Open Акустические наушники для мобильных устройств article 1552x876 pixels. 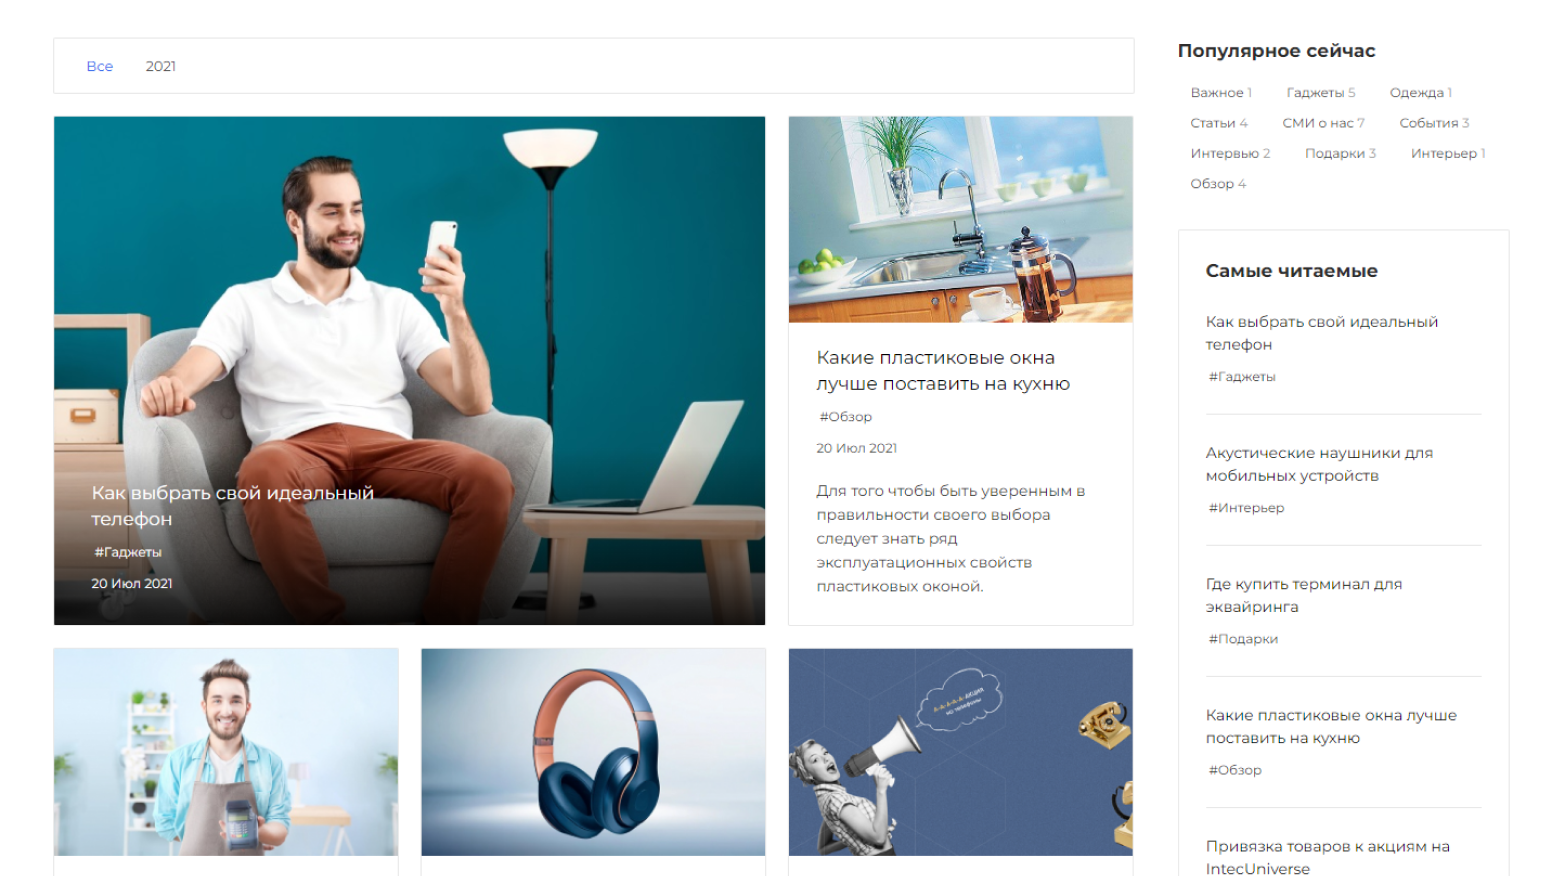point(1318,464)
